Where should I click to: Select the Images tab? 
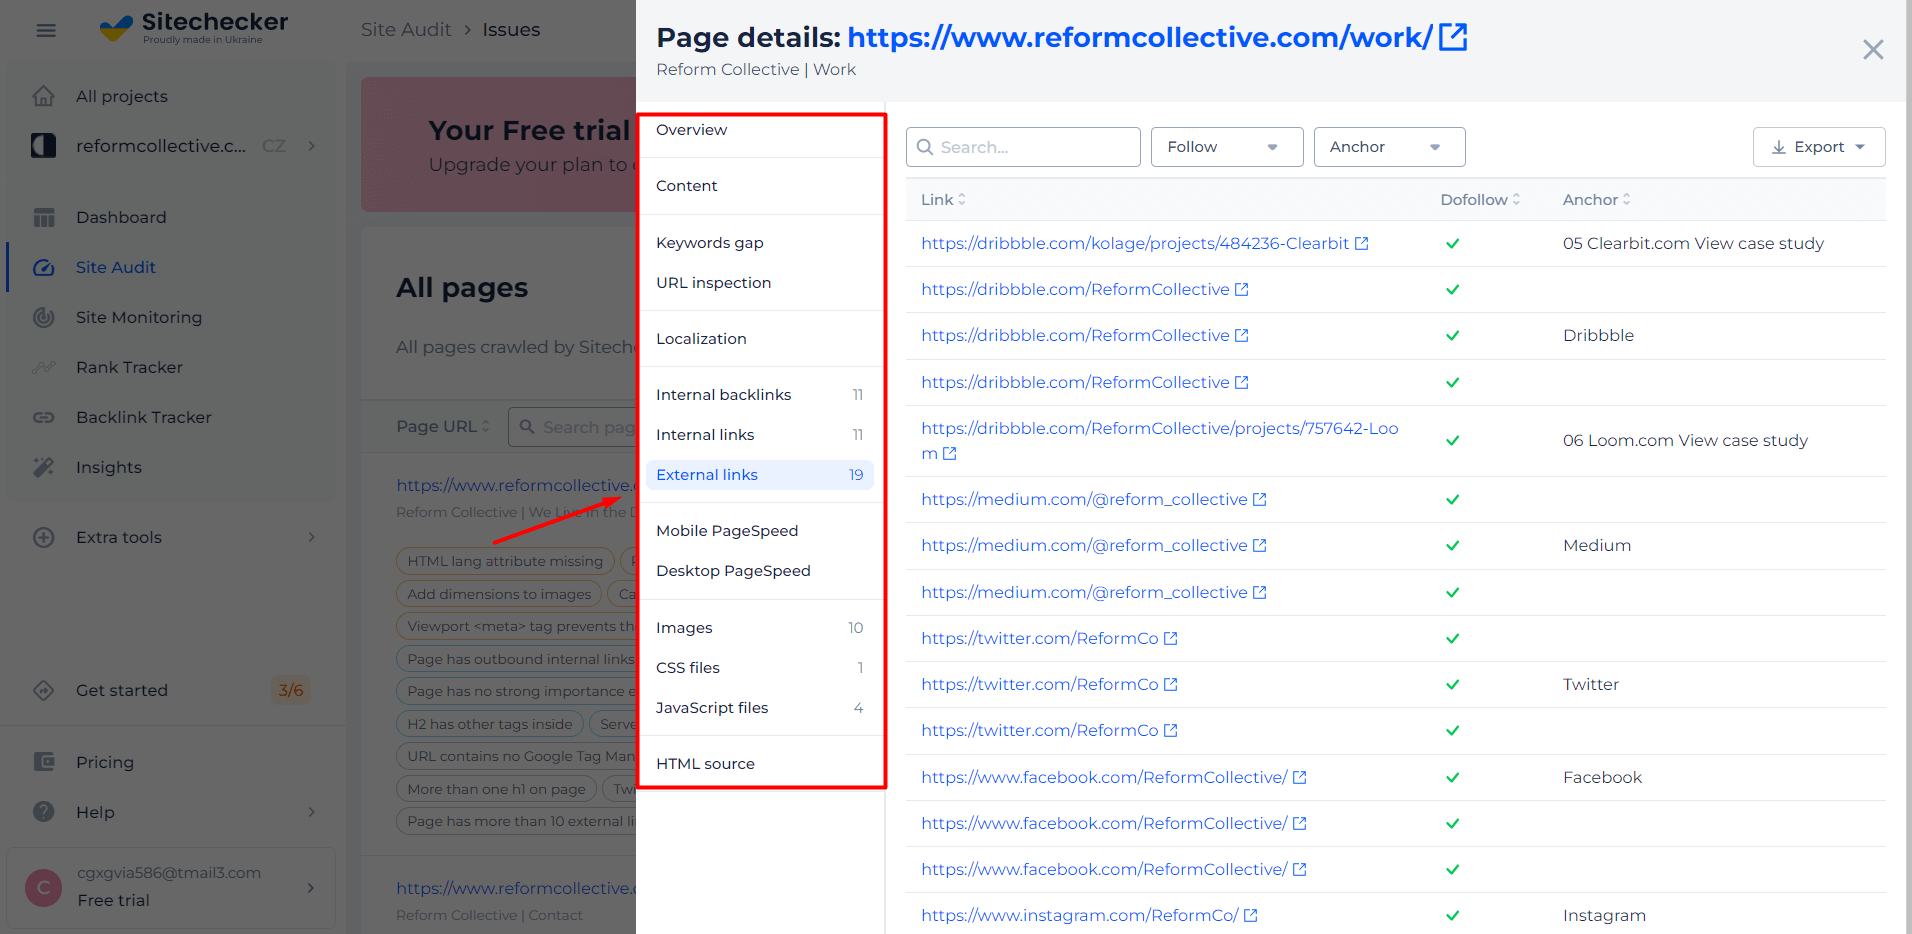click(x=760, y=628)
